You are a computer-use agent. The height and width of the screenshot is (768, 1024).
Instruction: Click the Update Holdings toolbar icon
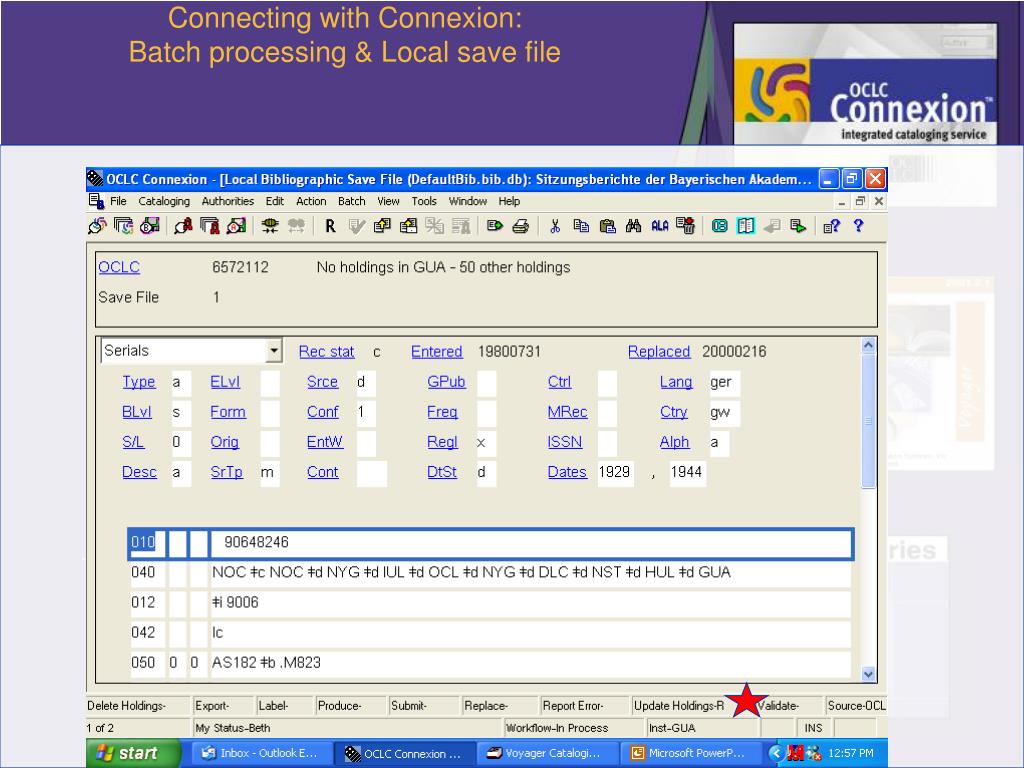tap(382, 226)
